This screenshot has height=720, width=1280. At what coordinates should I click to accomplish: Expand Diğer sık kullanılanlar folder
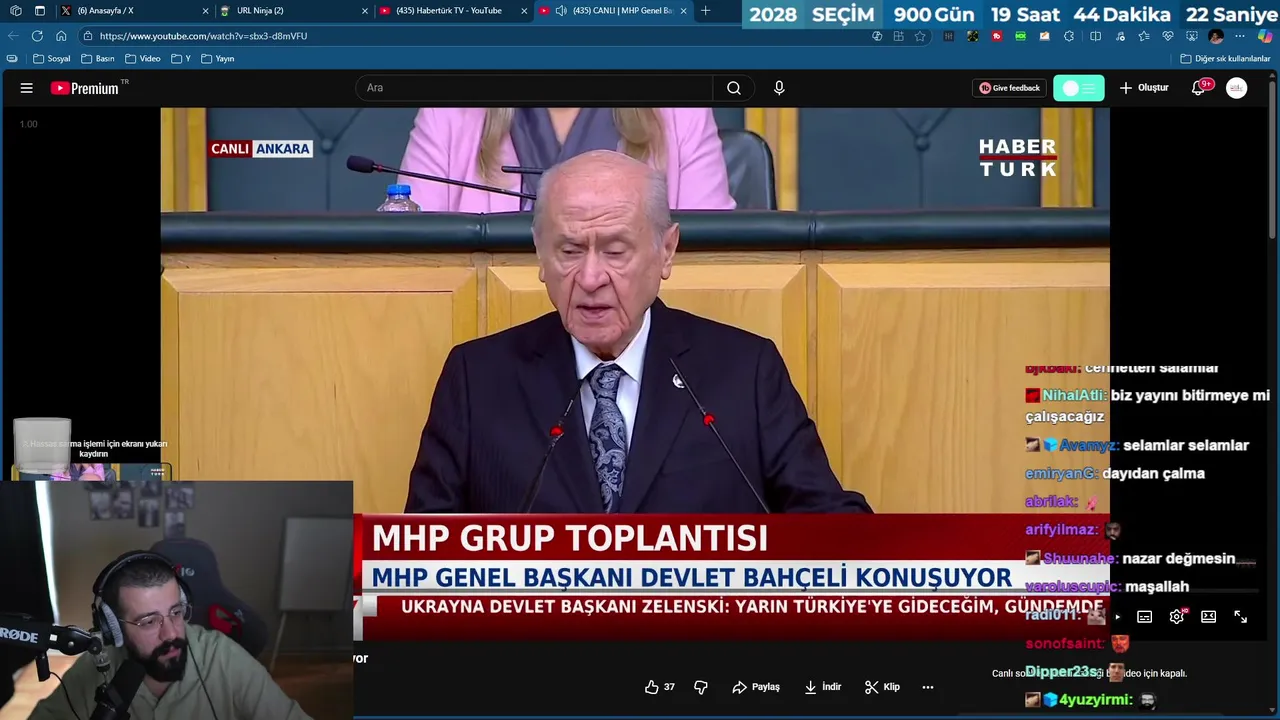pyautogui.click(x=1225, y=59)
